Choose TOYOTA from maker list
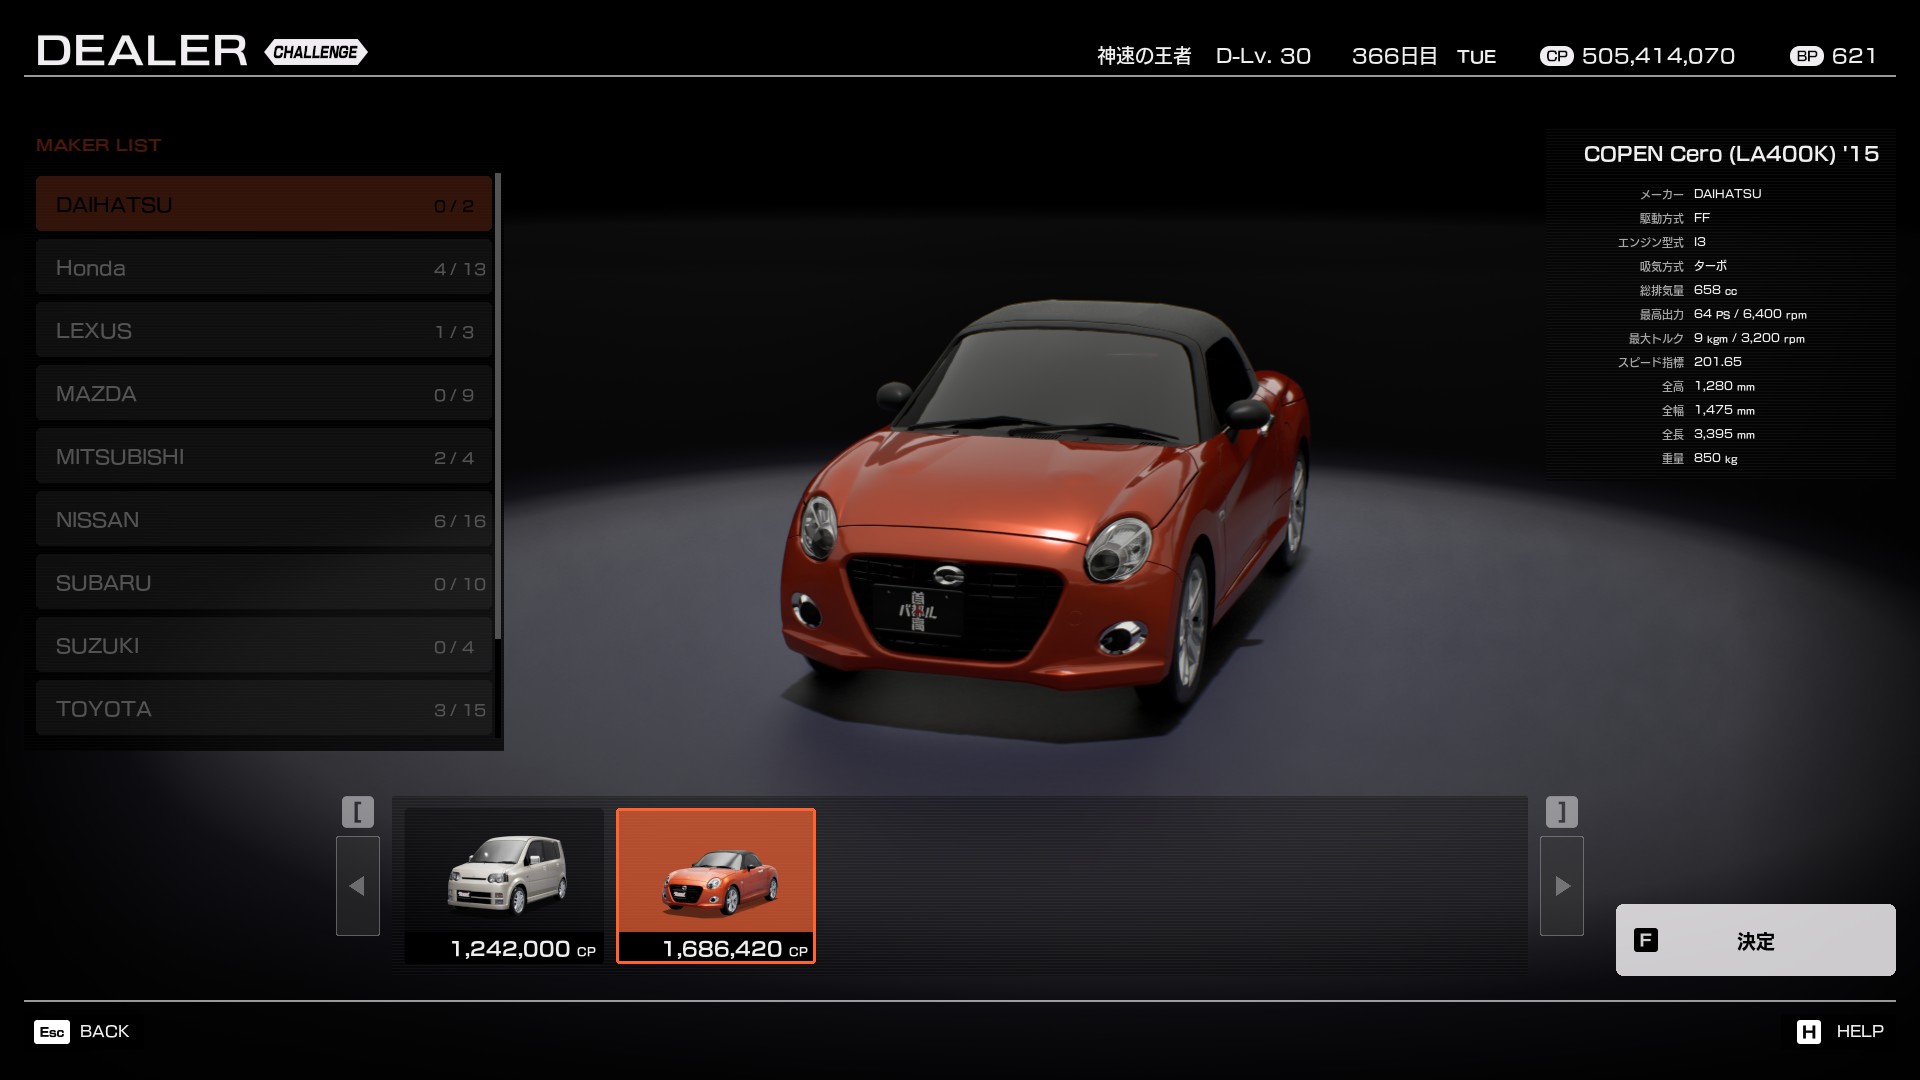This screenshot has width=1920, height=1080. coord(264,709)
